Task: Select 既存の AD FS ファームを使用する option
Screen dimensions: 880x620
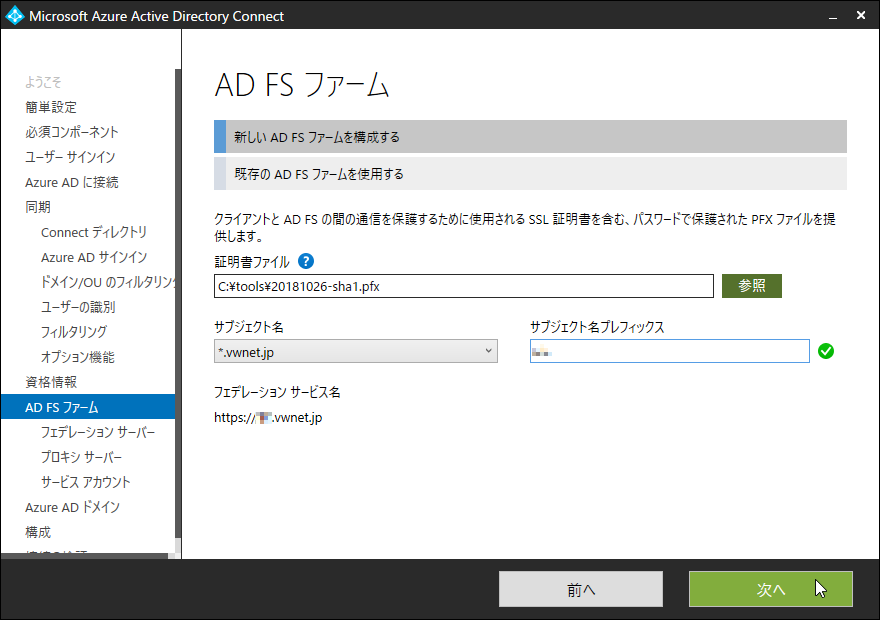Action: point(530,174)
